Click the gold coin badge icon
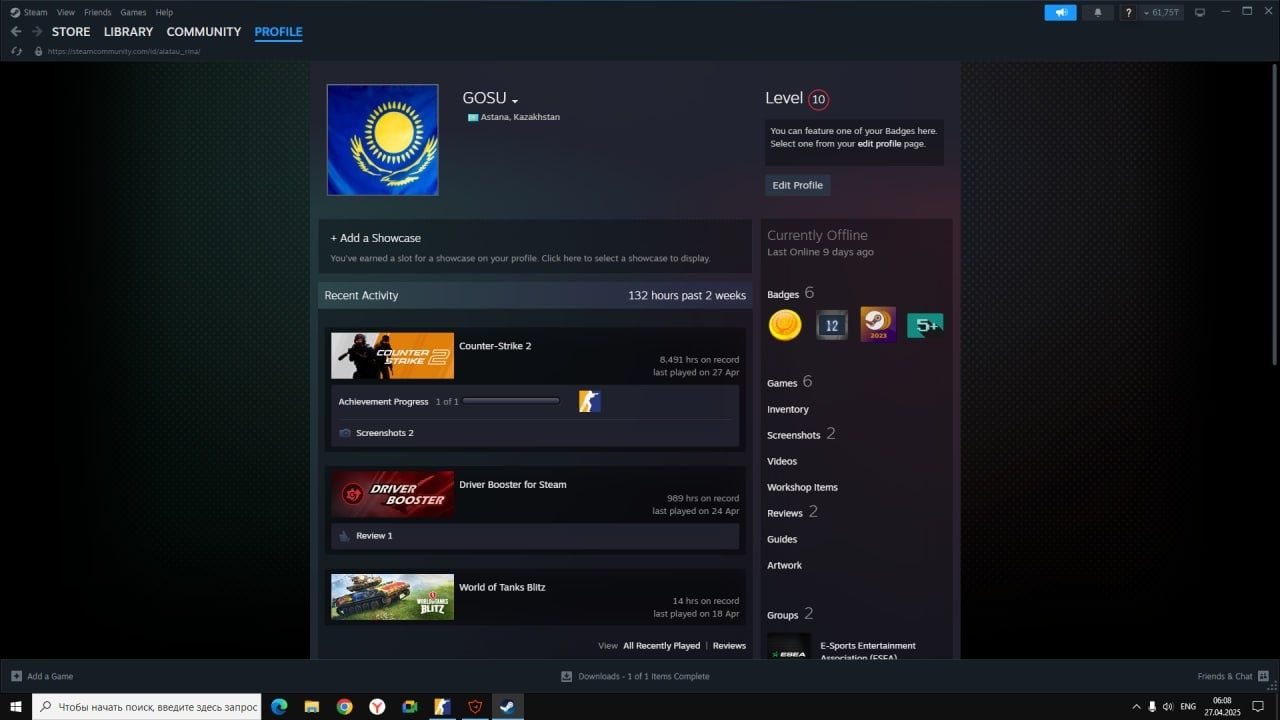This screenshot has width=1280, height=720. pos(785,325)
